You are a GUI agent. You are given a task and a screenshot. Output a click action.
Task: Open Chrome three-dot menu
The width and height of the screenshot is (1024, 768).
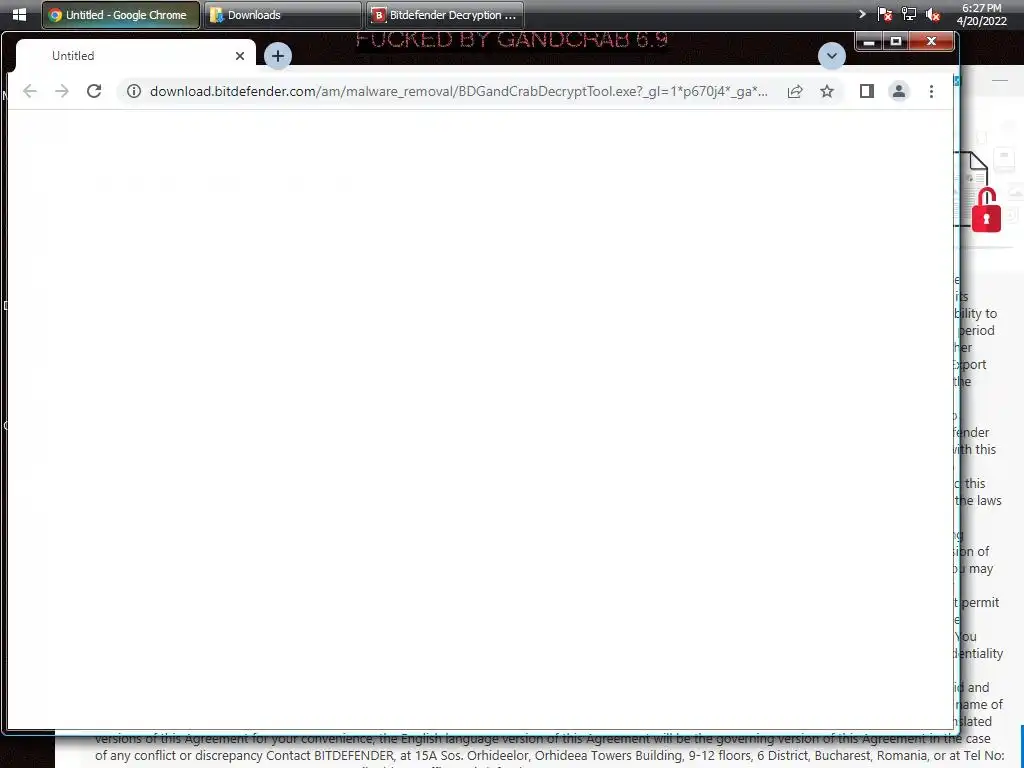[931, 91]
